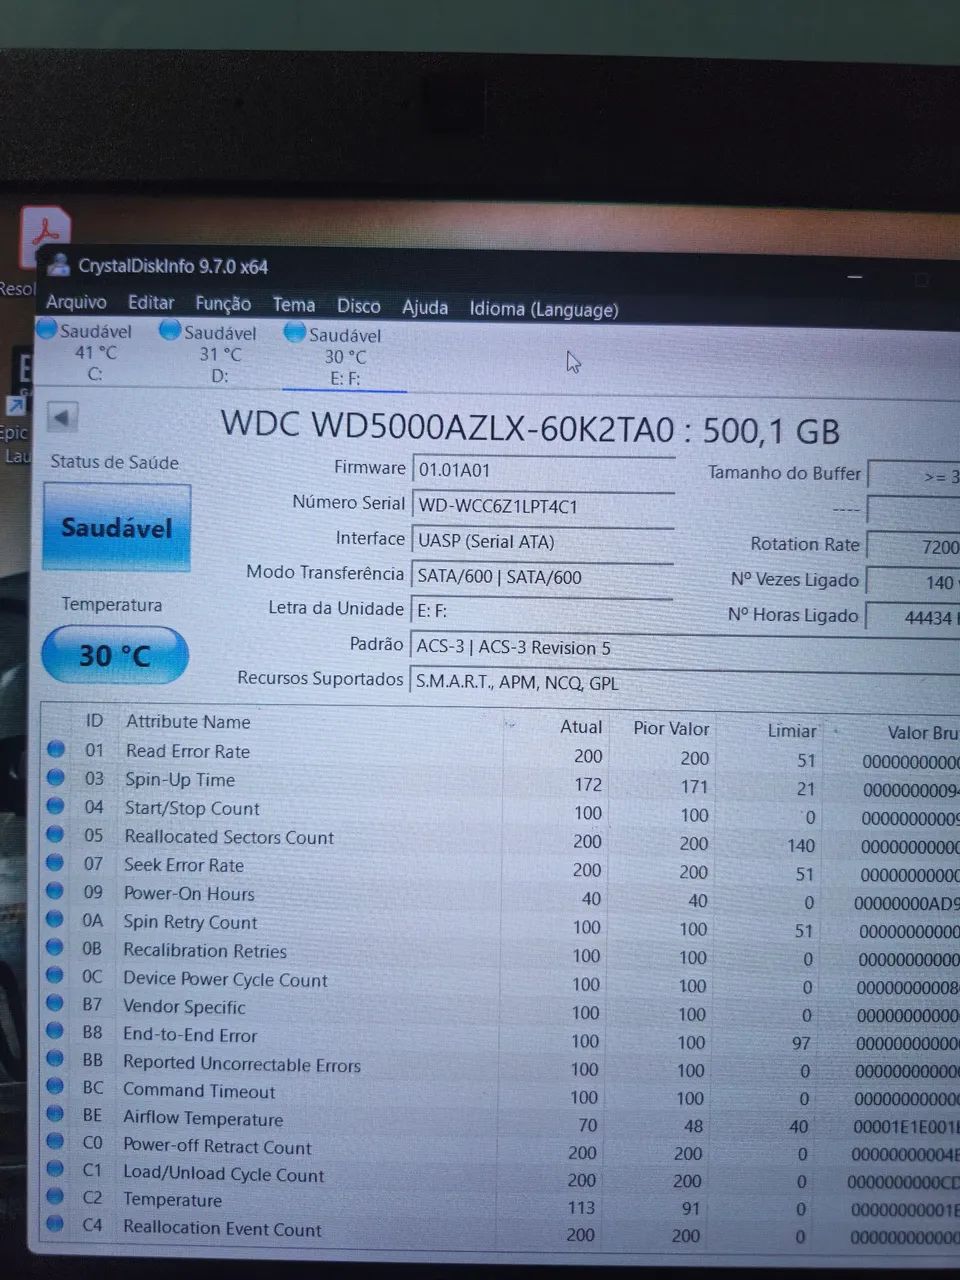The height and width of the screenshot is (1280, 960).
Task: Select the Reallocated Sectors Count attribute name
Action: 229,837
